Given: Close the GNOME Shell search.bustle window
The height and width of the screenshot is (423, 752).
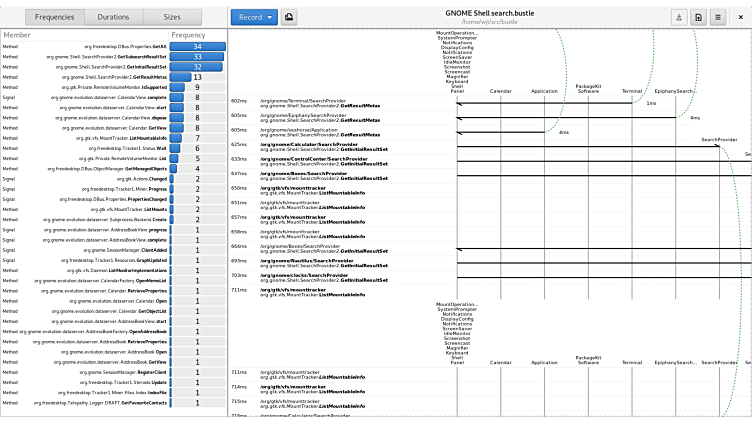Looking at the screenshot, I should point(741,17).
